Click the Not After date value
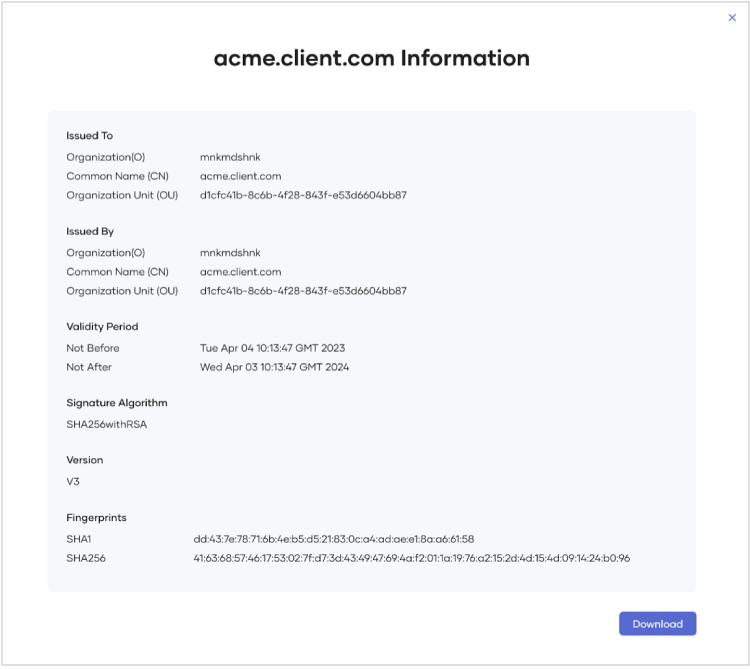 (274, 367)
